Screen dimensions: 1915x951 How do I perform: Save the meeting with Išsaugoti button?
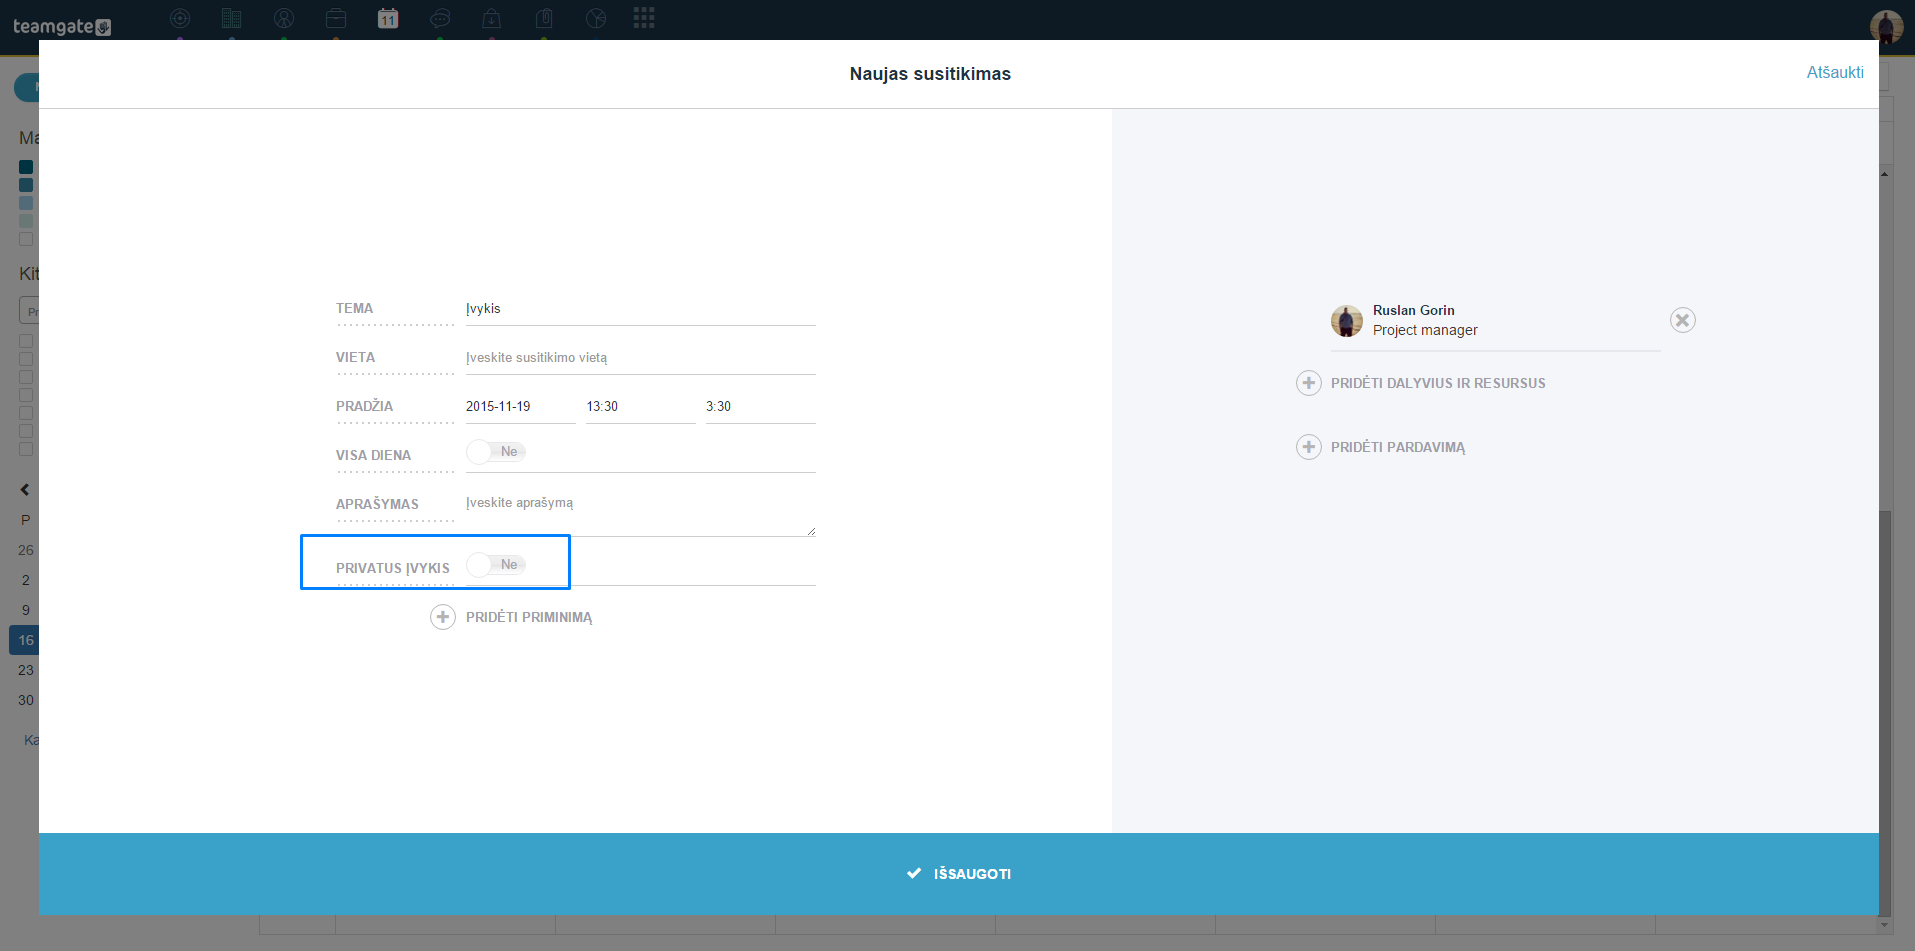[x=959, y=874]
